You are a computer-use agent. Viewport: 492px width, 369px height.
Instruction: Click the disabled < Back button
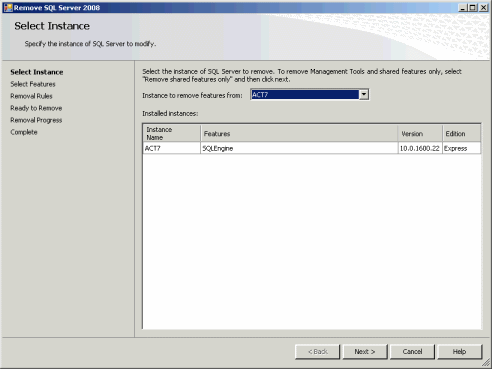click(x=317, y=352)
